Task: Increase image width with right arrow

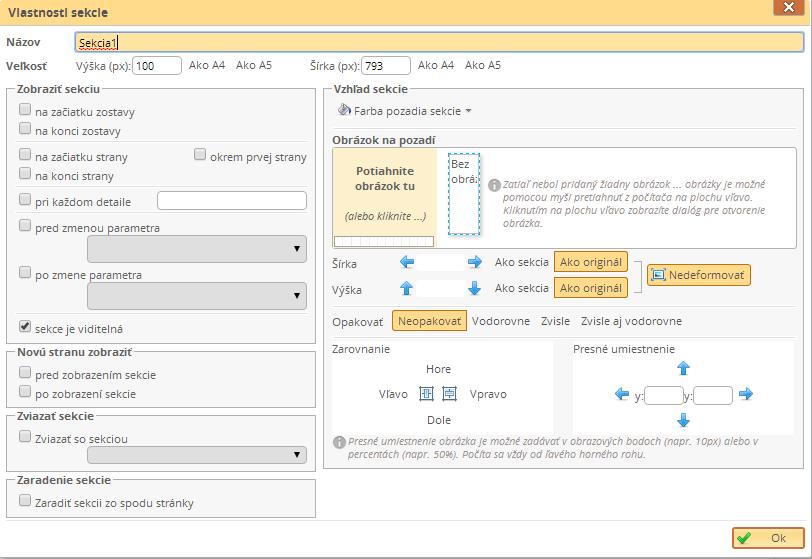Action: tap(474, 262)
